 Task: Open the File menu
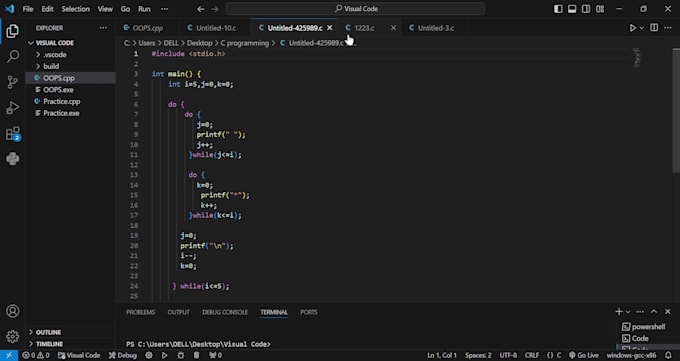(28, 9)
